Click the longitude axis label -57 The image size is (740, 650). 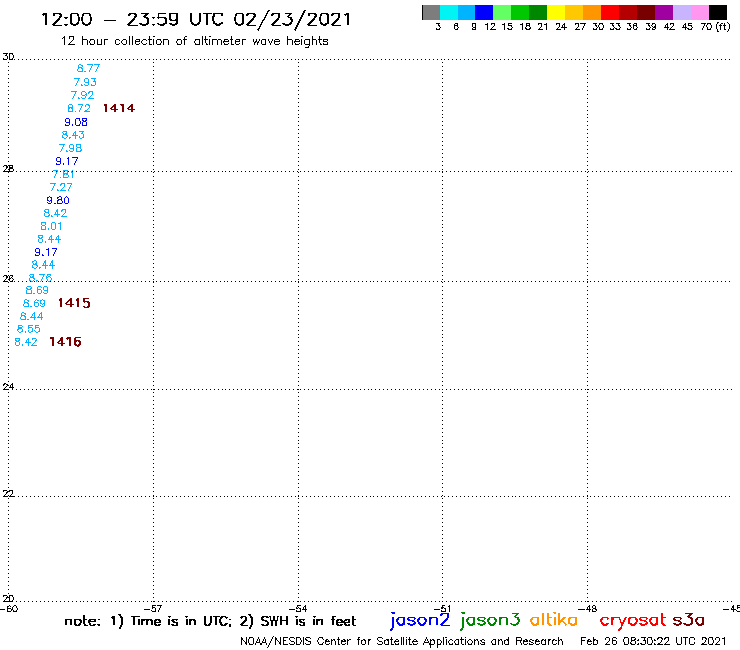153,609
